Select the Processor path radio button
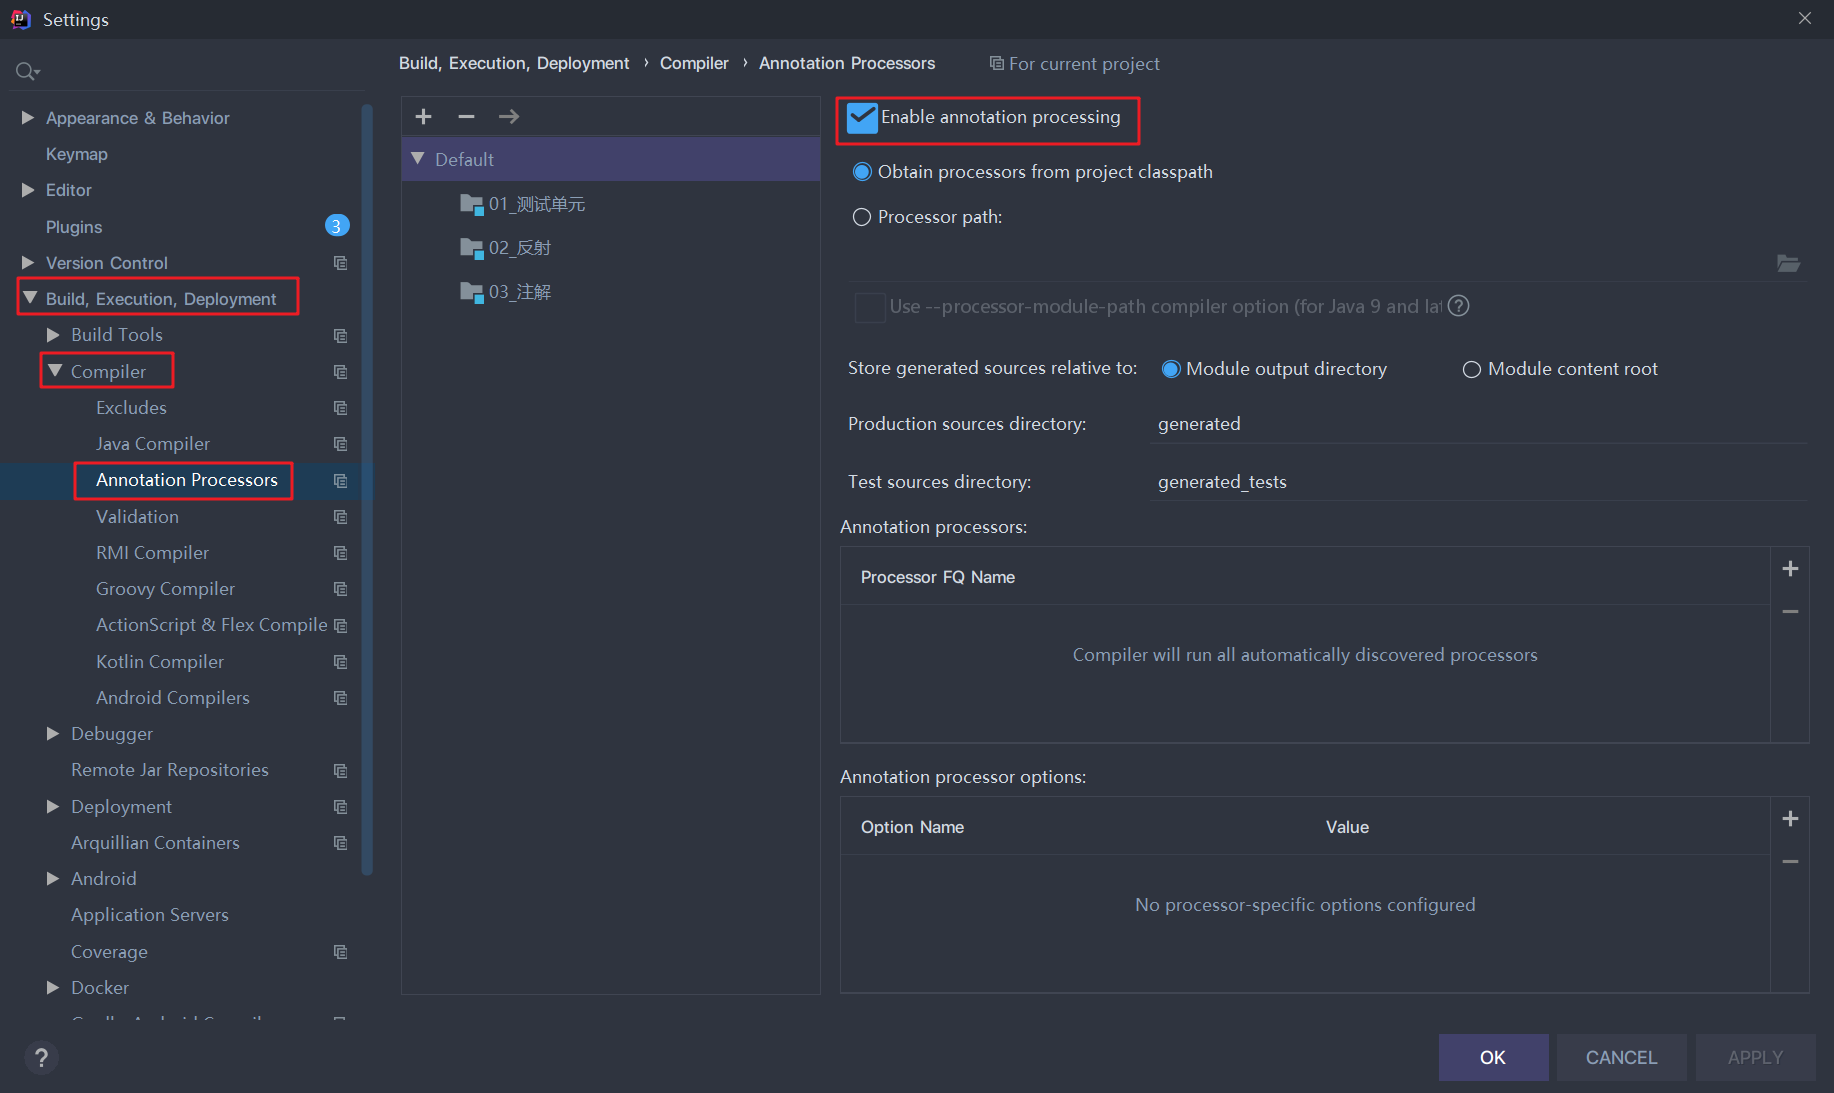Image resolution: width=1834 pixels, height=1093 pixels. pyautogui.click(x=862, y=217)
